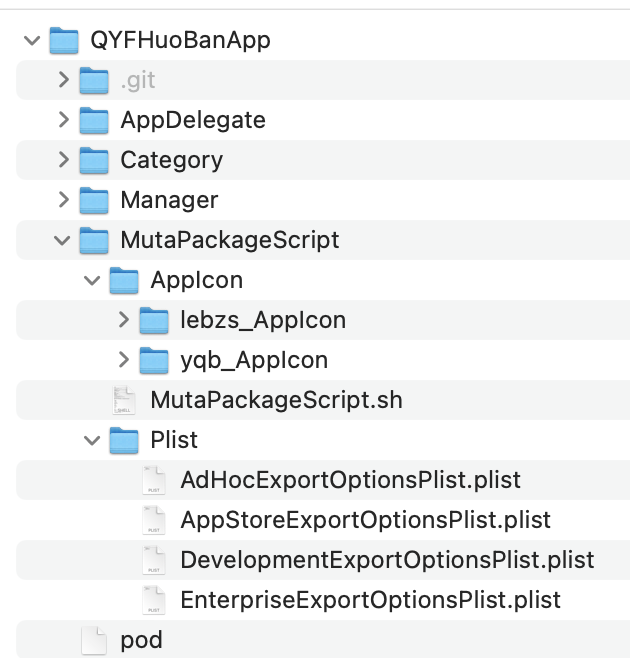Click the lebzs_AppIcon folder icon
The width and height of the screenshot is (630, 664).
pyautogui.click(x=154, y=320)
